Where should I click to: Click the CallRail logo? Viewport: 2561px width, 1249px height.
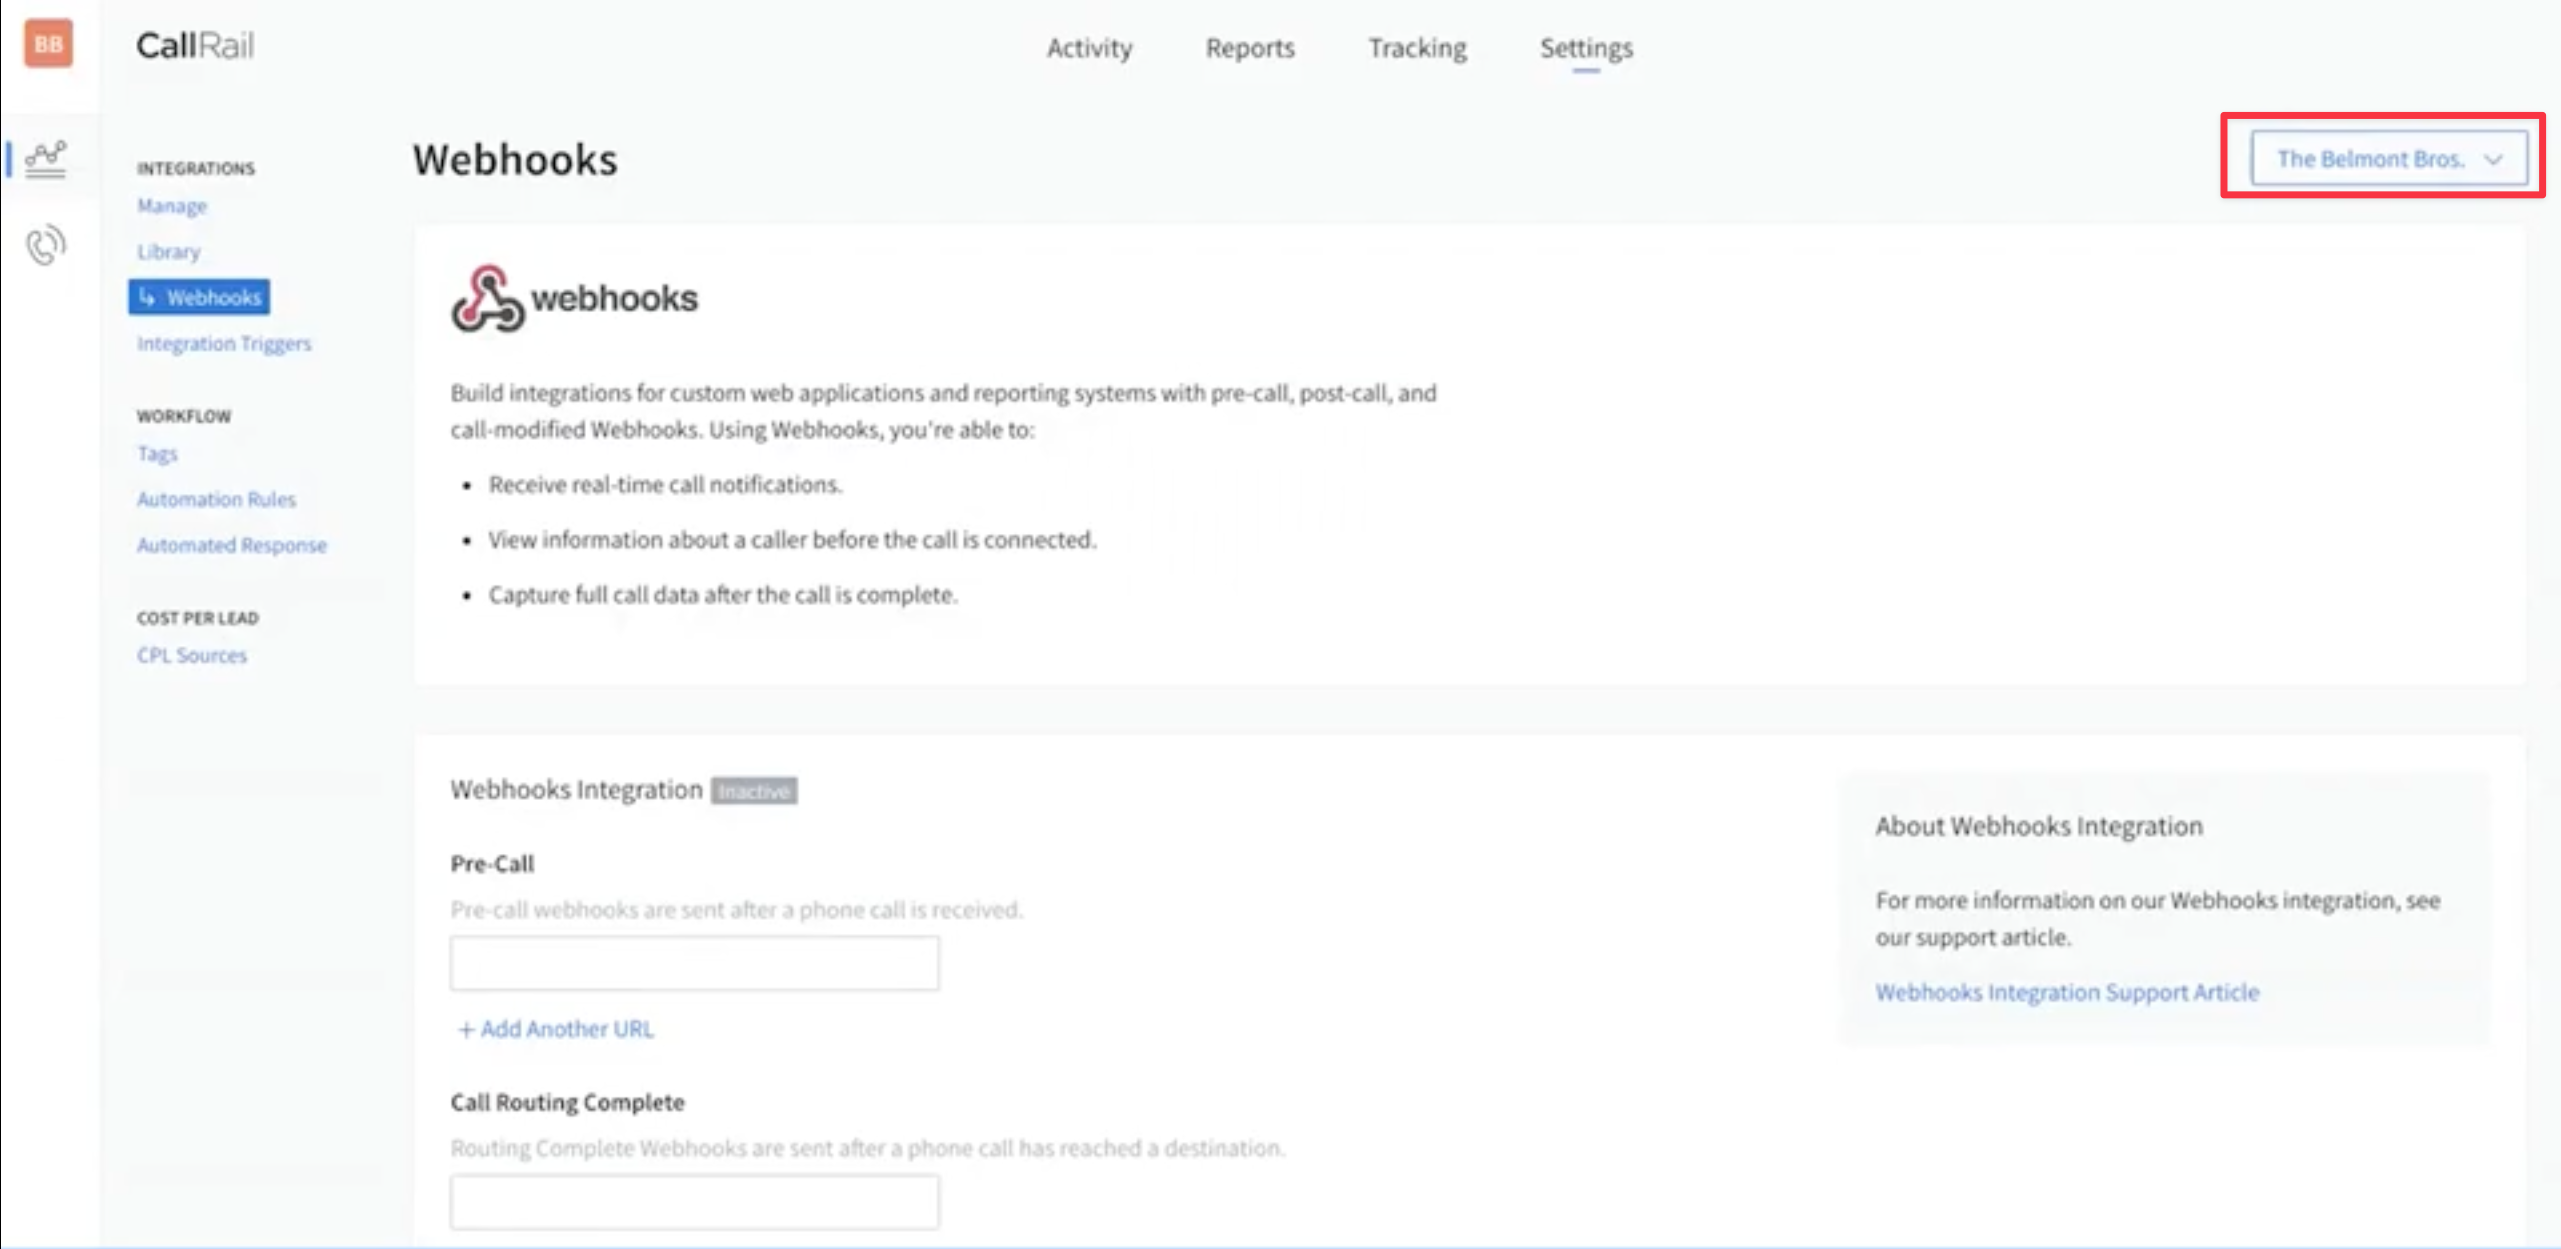click(x=195, y=45)
